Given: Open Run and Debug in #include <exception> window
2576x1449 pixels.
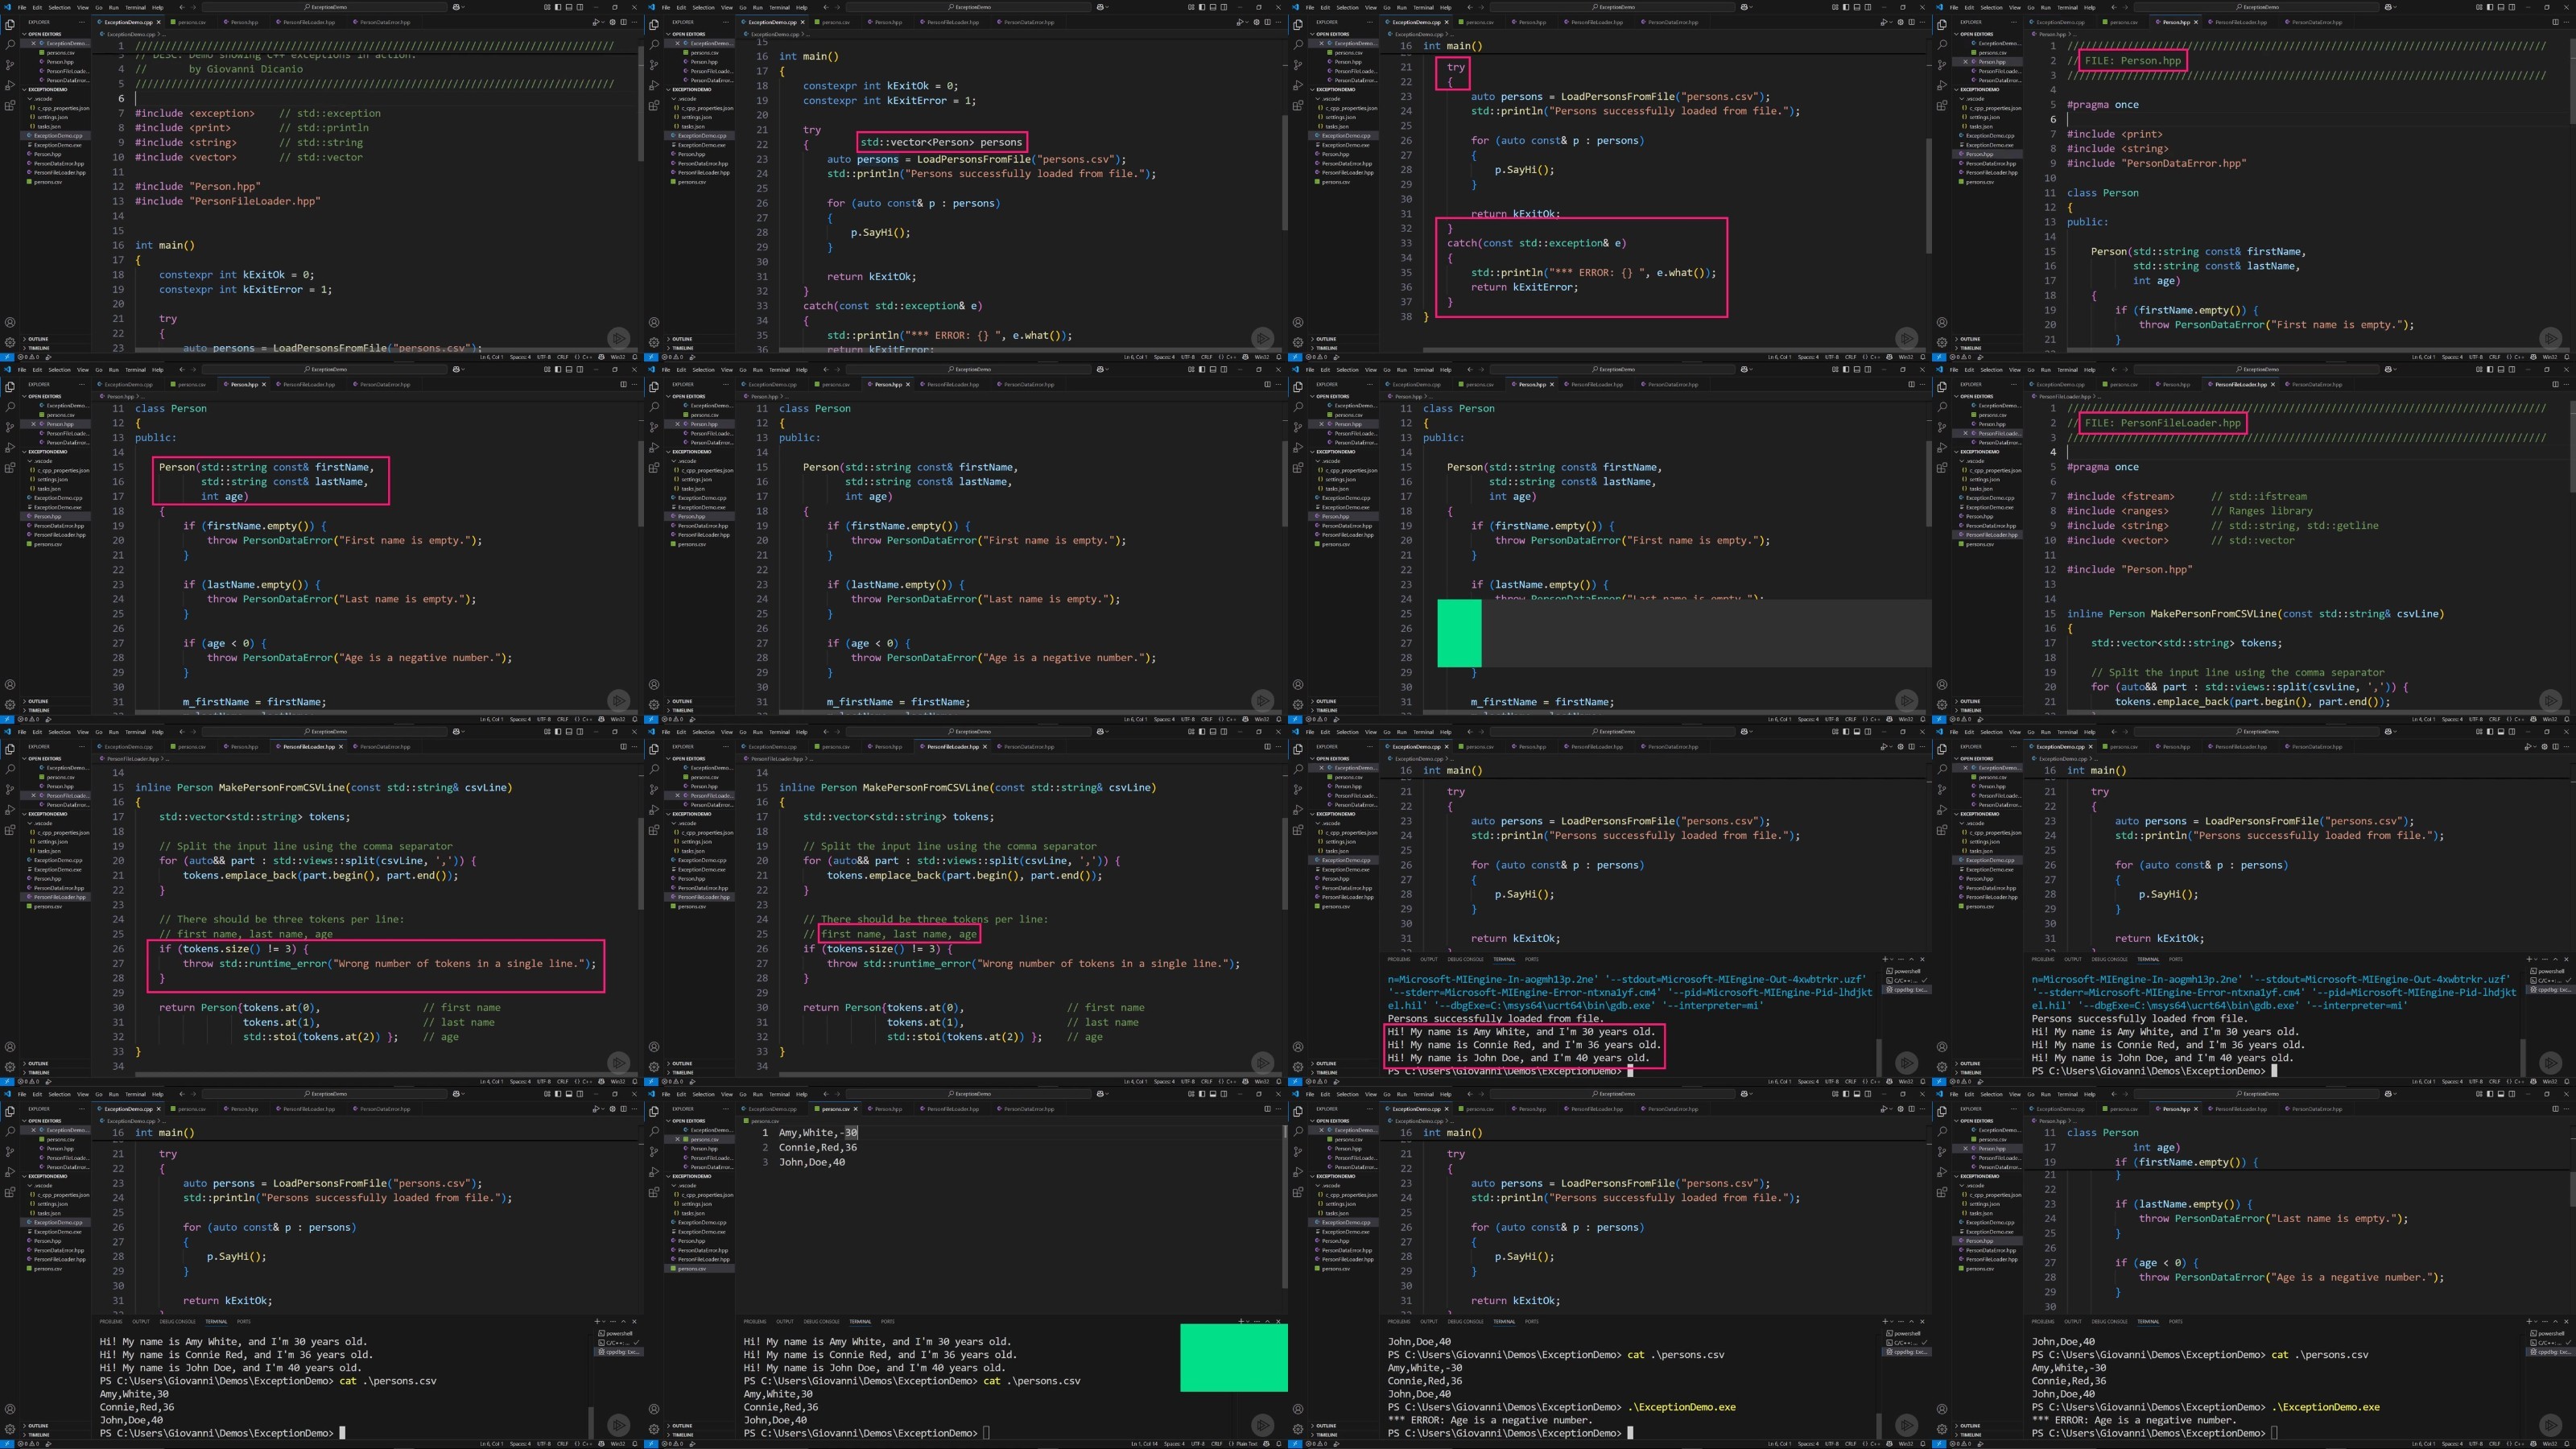Looking at the screenshot, I should pos(10,85).
